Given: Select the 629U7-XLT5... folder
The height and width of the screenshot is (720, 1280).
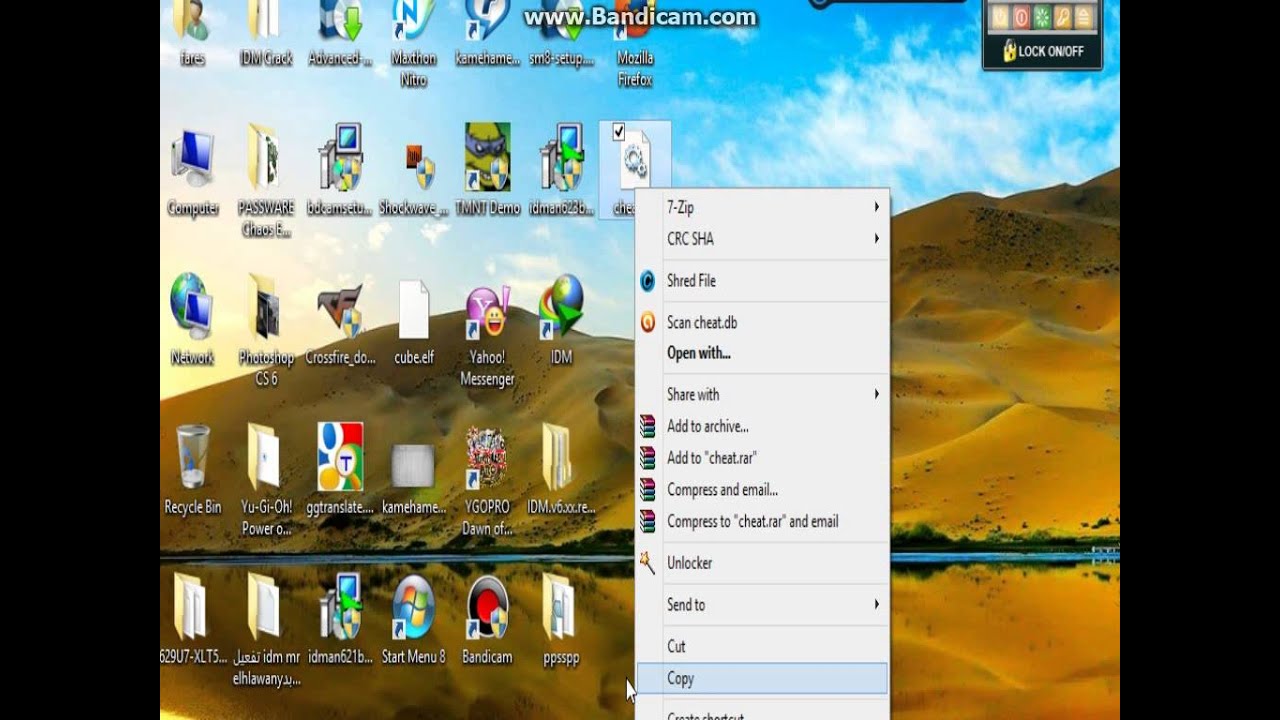Looking at the screenshot, I should coord(192,618).
